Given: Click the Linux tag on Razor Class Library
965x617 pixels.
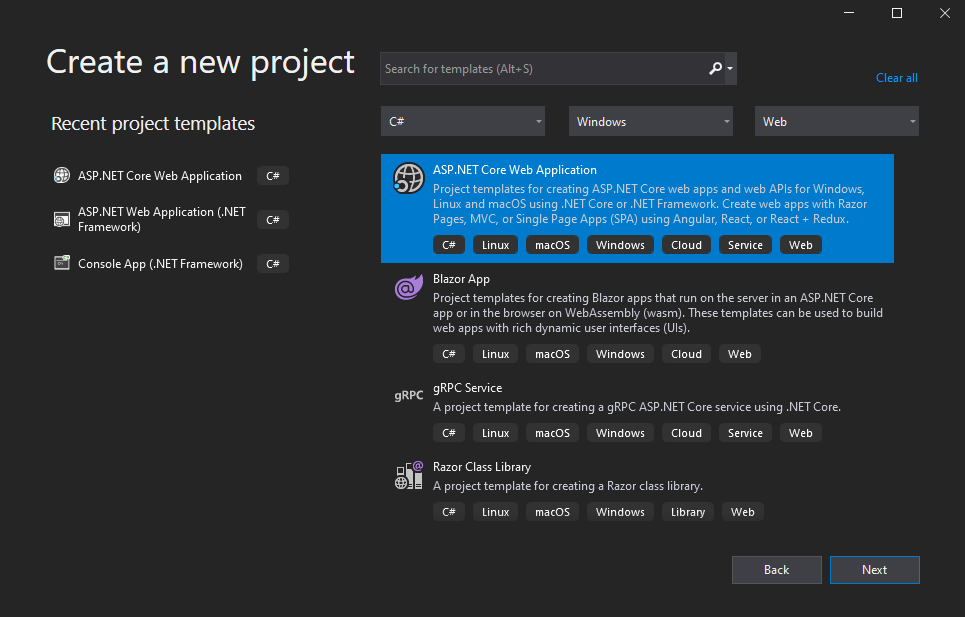Looking at the screenshot, I should (x=495, y=512).
